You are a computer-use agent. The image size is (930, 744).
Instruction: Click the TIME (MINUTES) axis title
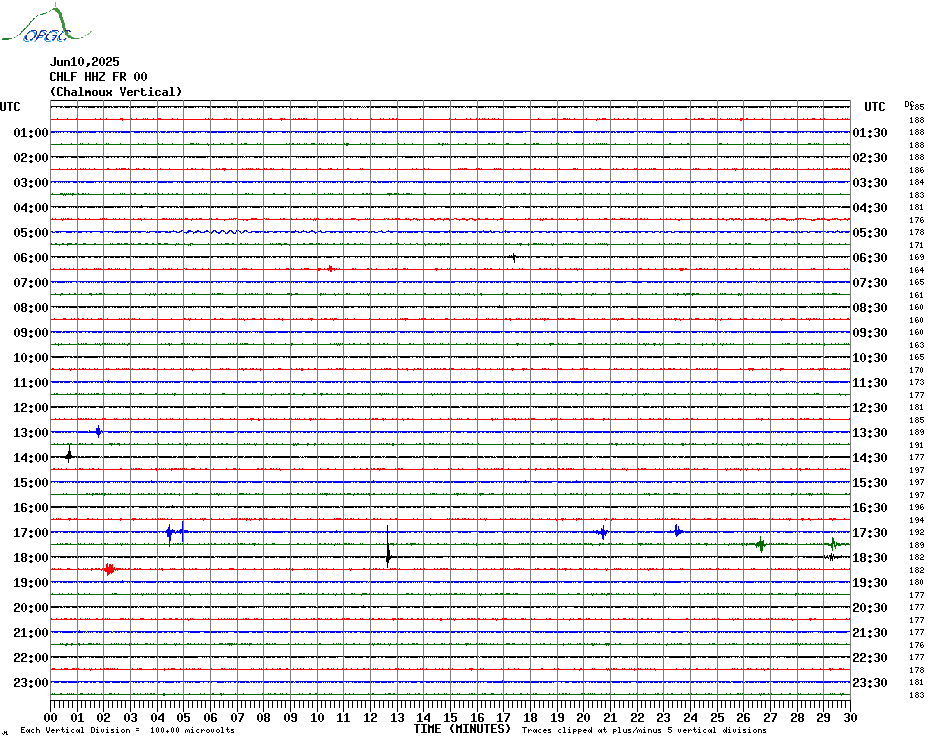pos(462,729)
